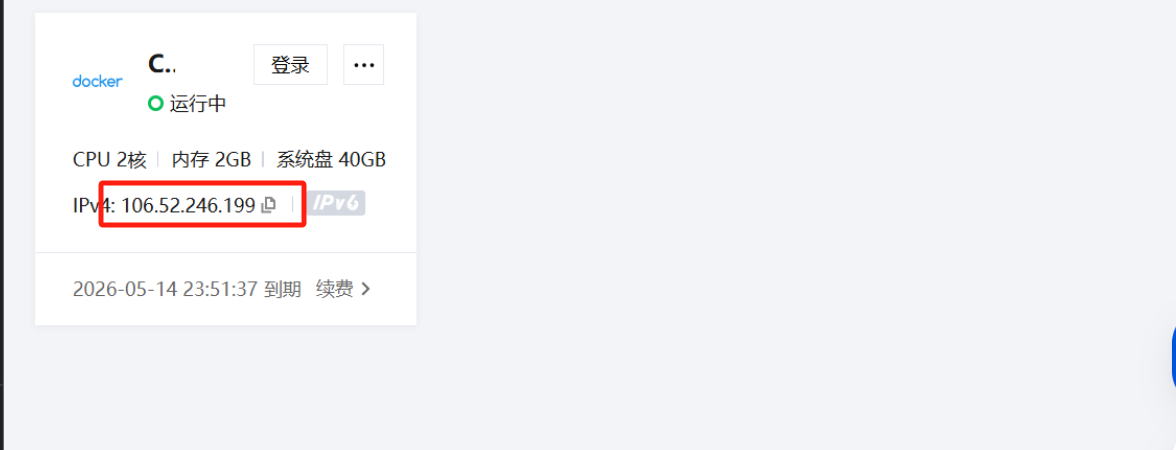
Task: Click the chevron arrow next to 续费
Action: (366, 289)
